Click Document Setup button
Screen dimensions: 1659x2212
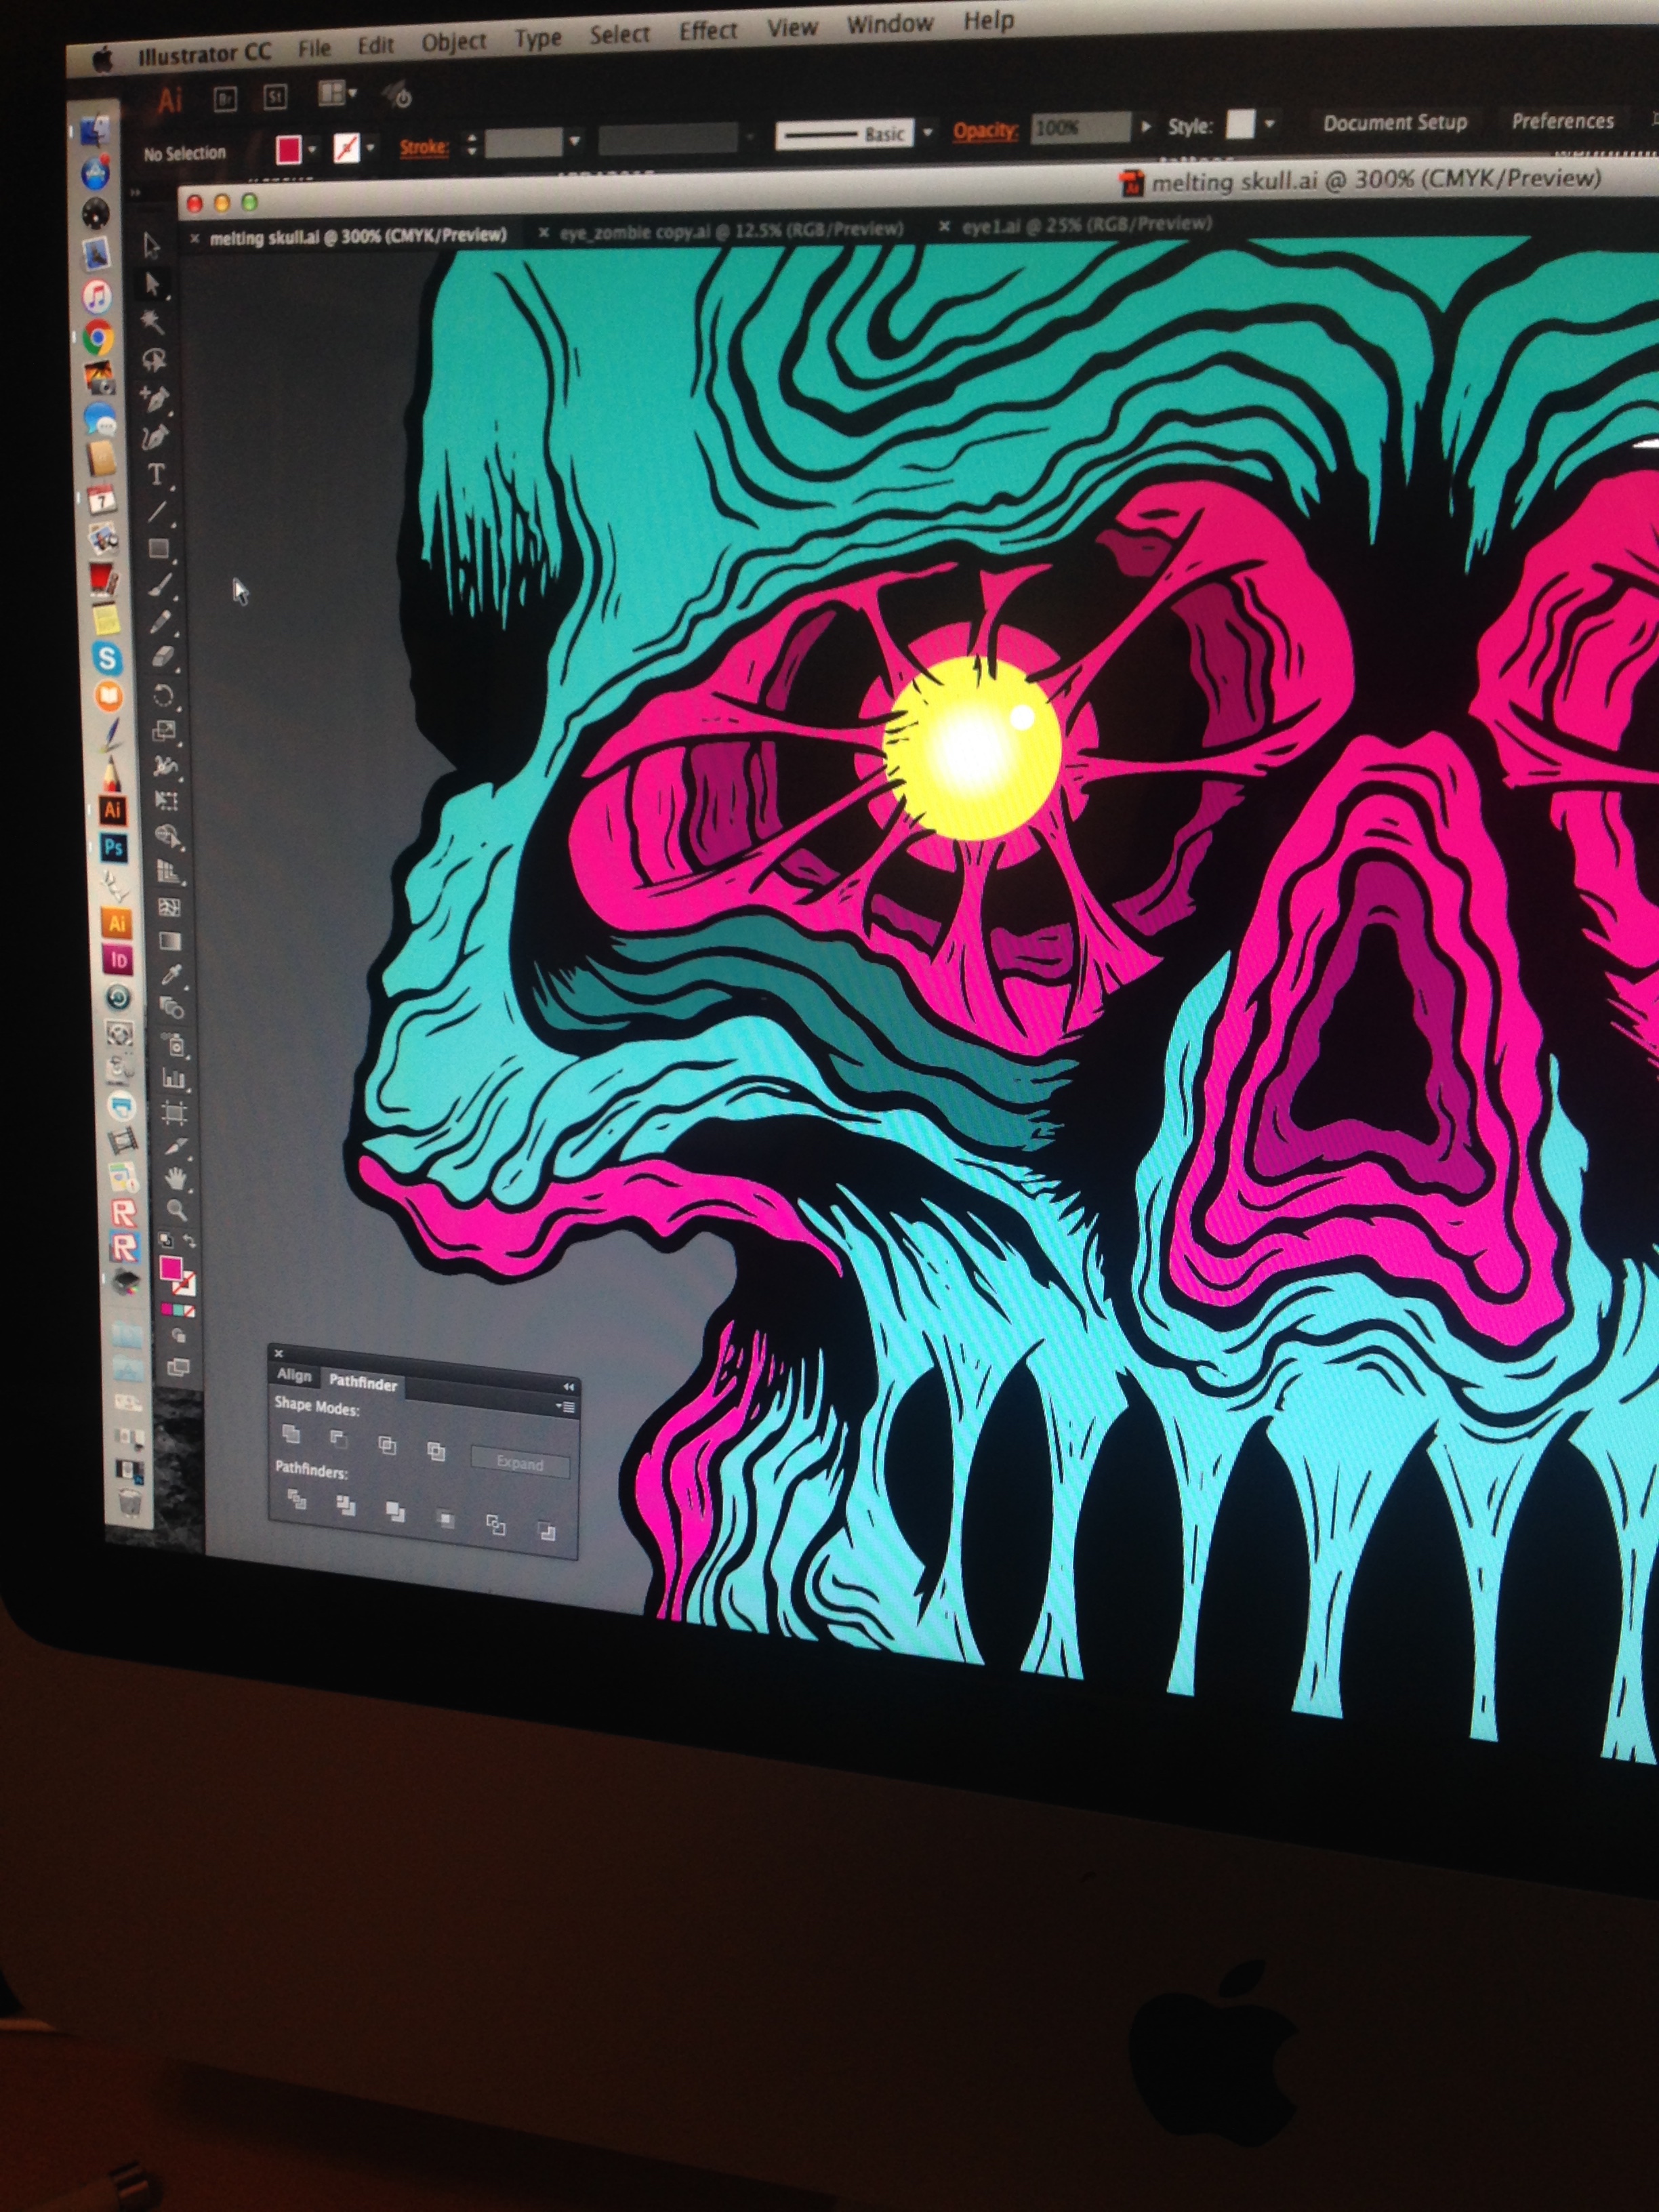point(1395,123)
